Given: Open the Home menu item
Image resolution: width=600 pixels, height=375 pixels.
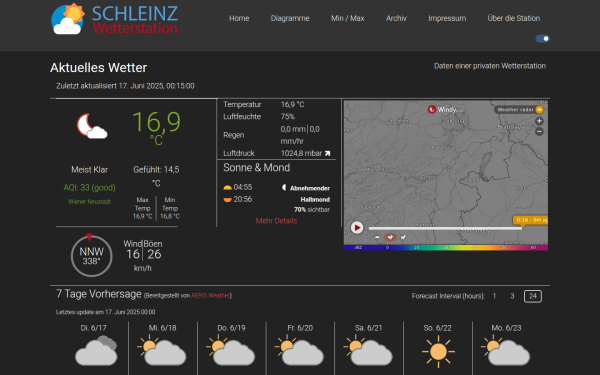Looking at the screenshot, I should pyautogui.click(x=239, y=18).
